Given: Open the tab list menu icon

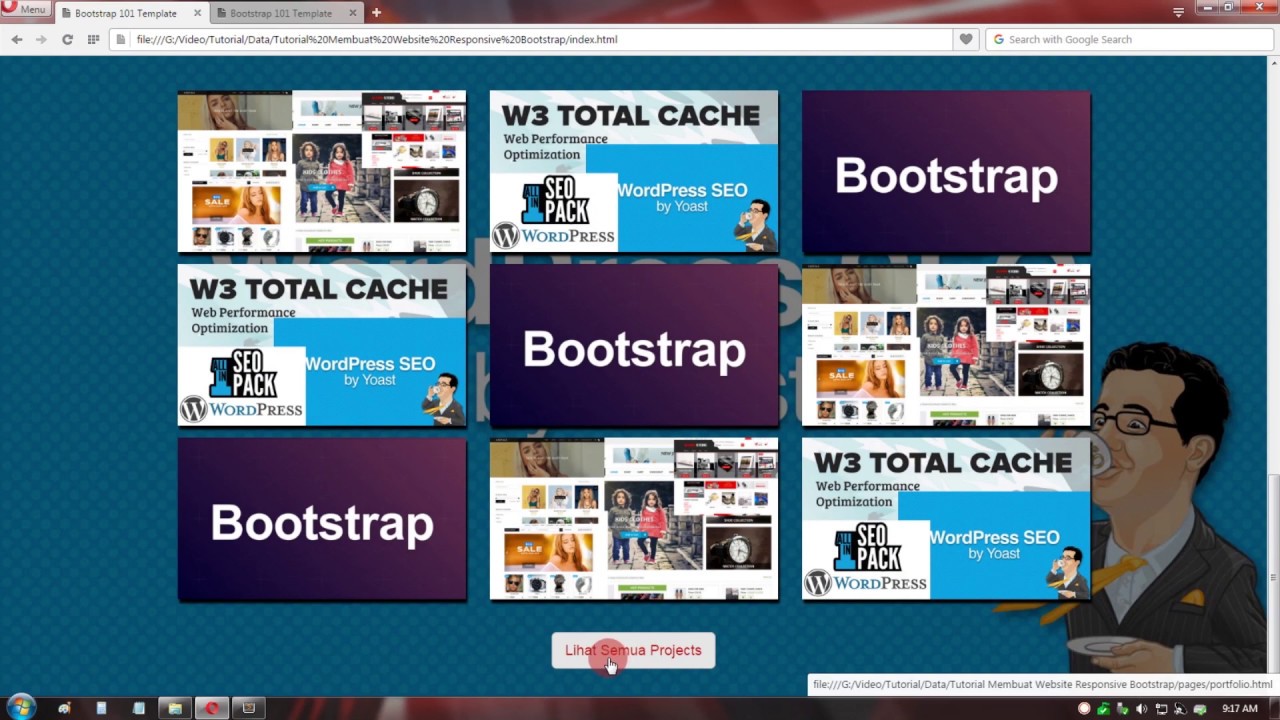Looking at the screenshot, I should click(x=1178, y=12).
